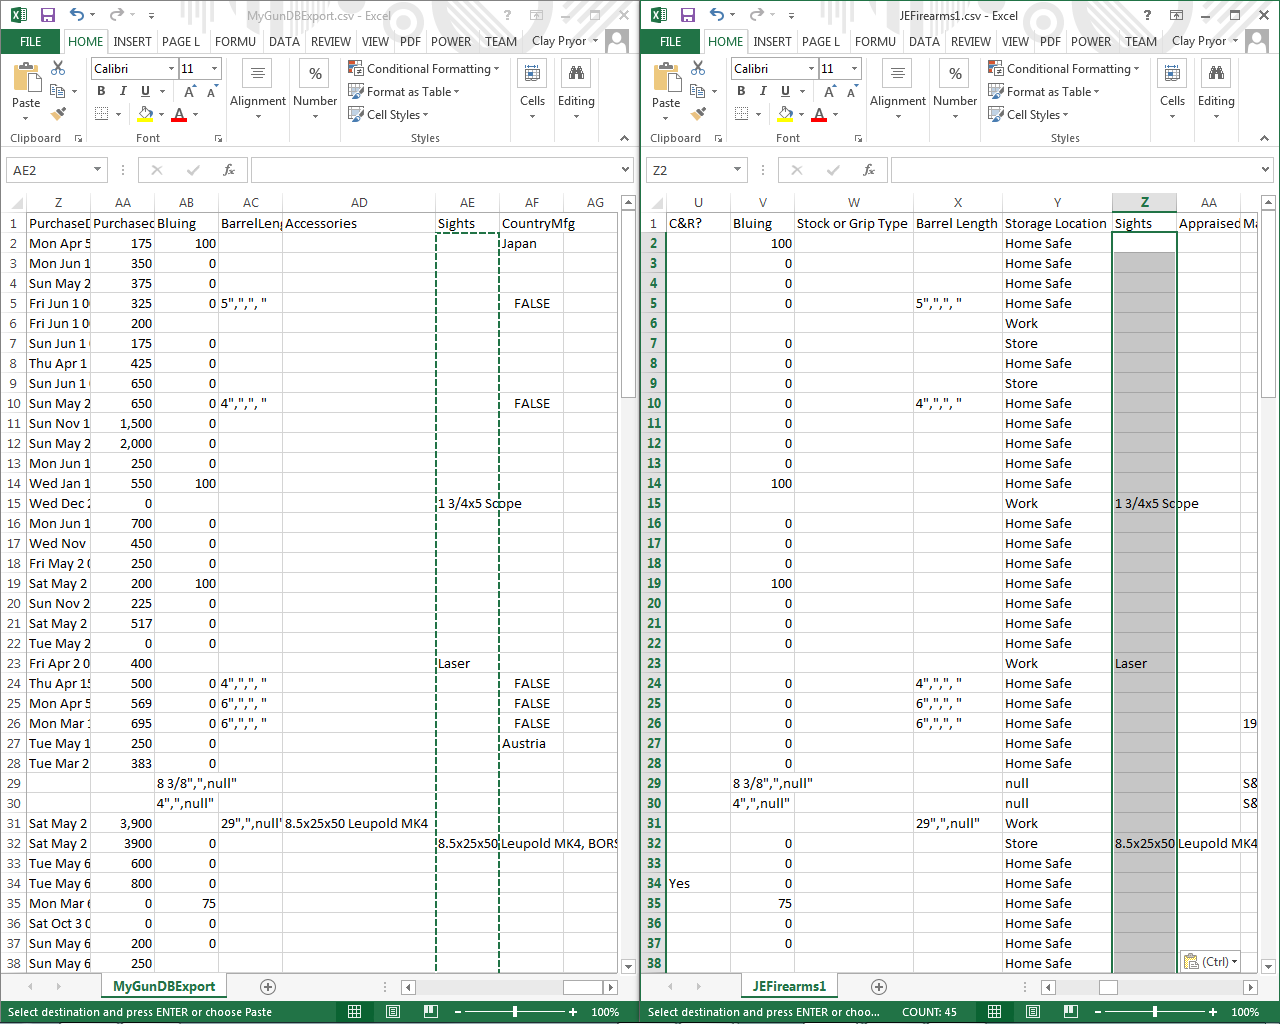The image size is (1280, 1024).
Task: Open Conditional Formatting dropdown in JEFirearms1 window
Action: click(1064, 69)
